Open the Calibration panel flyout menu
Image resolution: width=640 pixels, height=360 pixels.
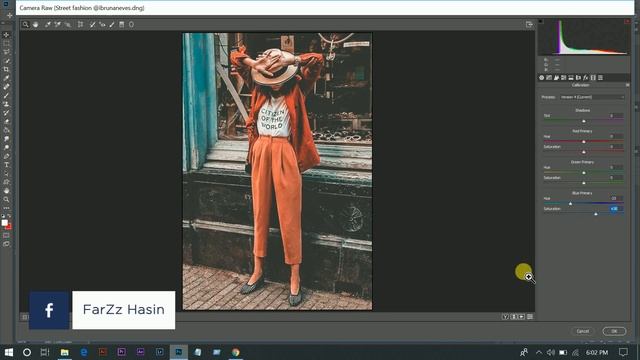click(x=627, y=85)
